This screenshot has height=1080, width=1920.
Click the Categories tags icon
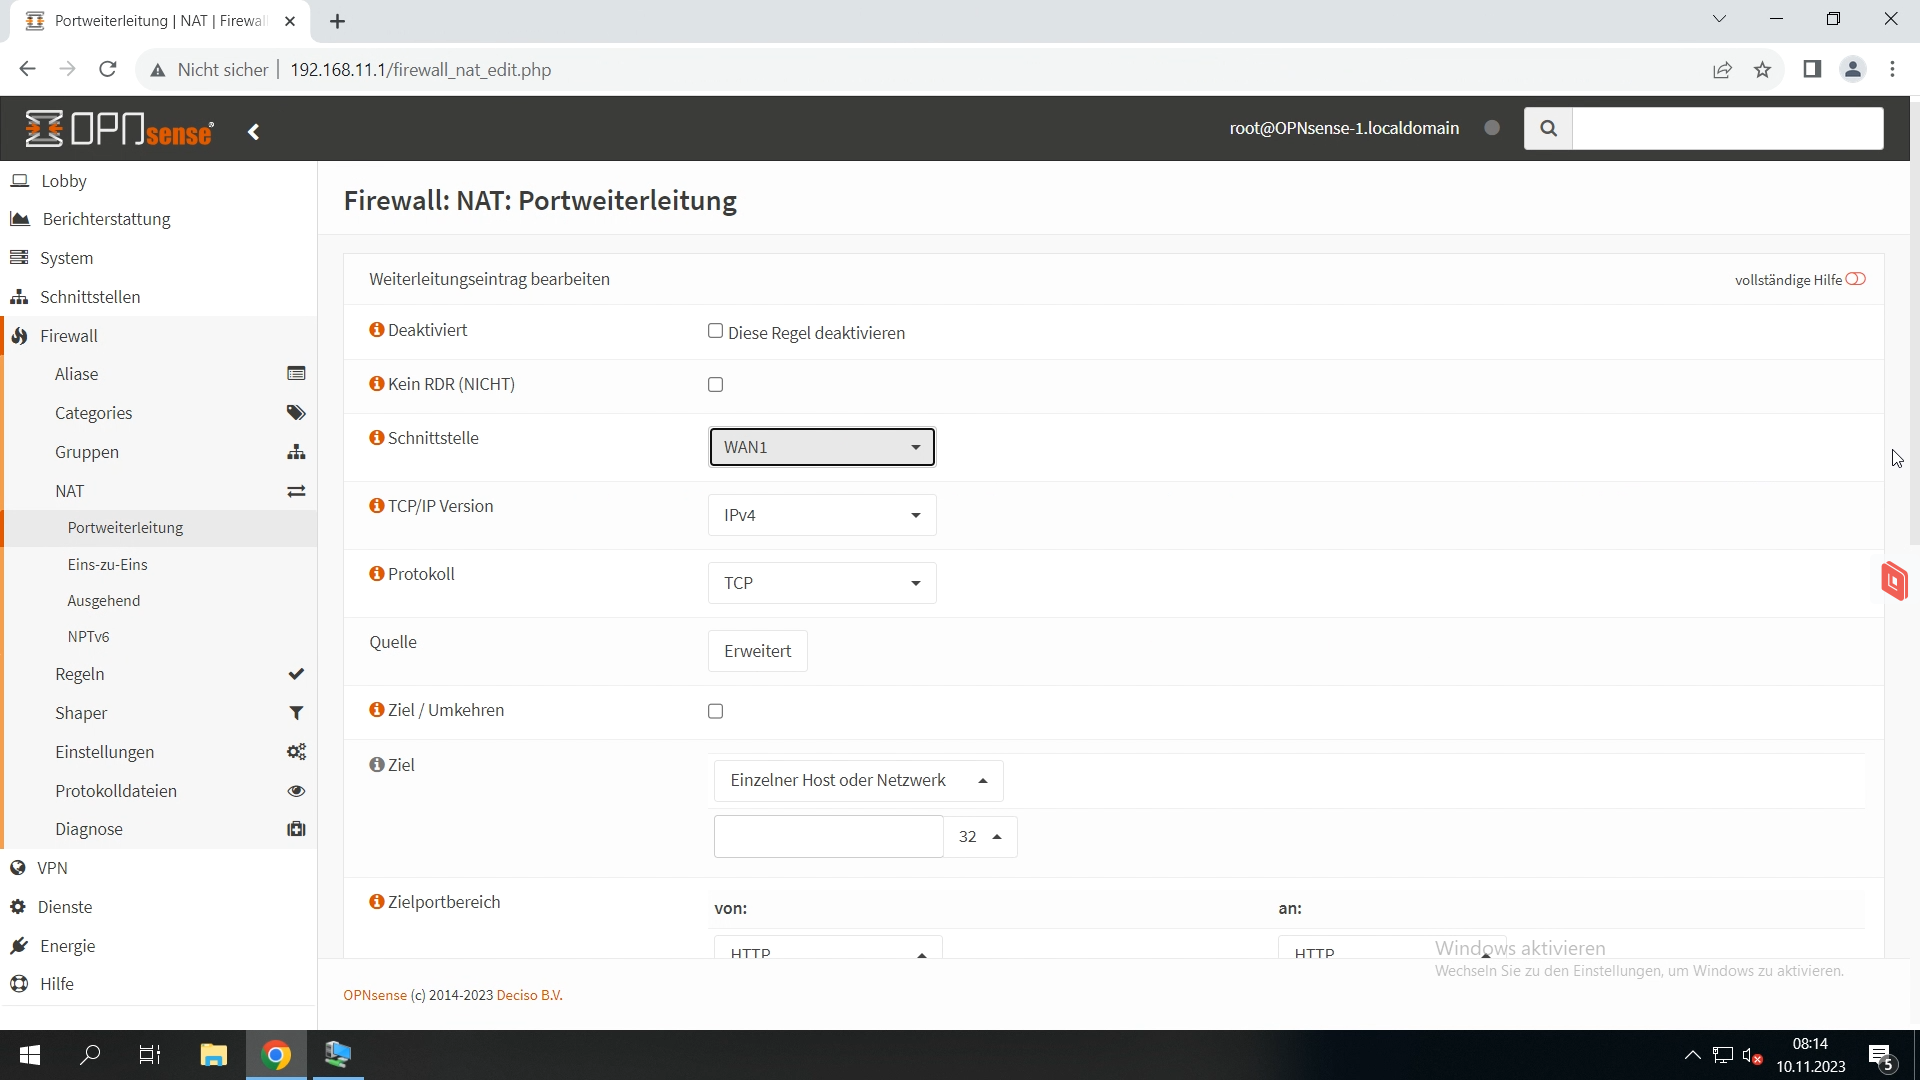pos(296,413)
